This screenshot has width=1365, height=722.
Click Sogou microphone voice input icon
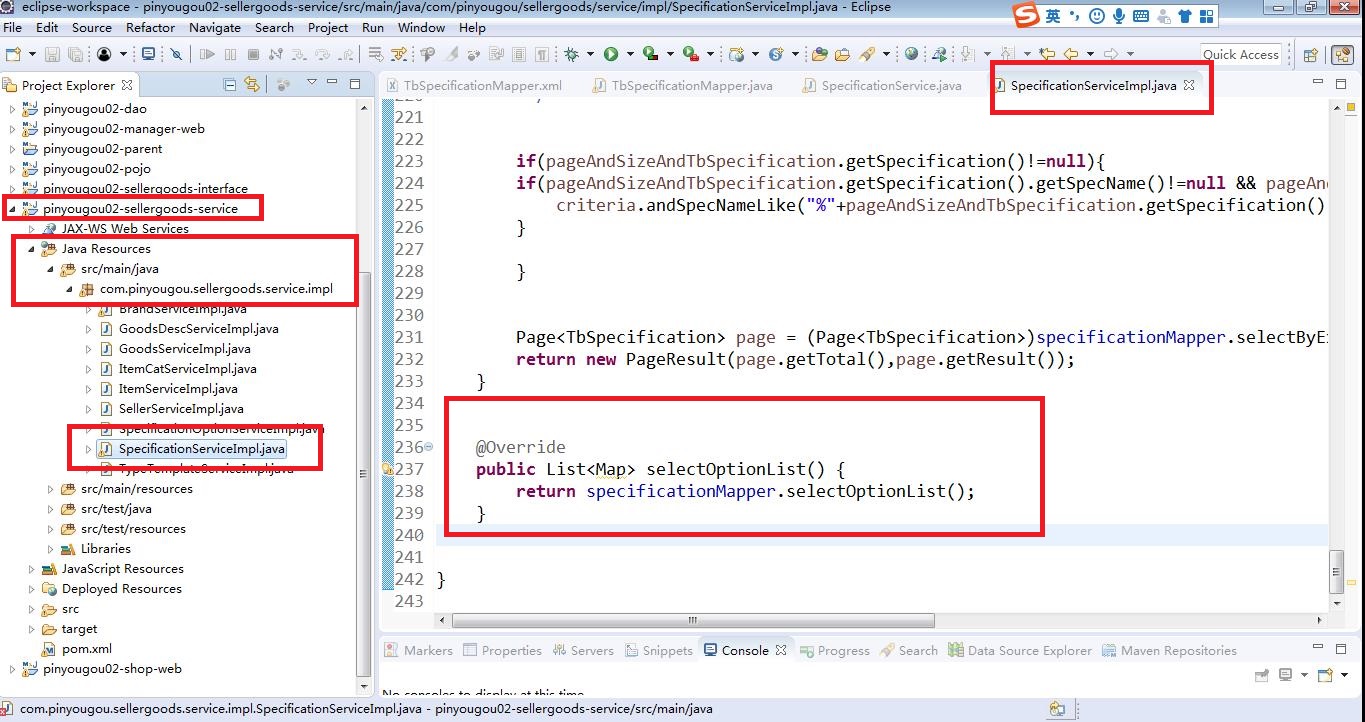pyautogui.click(x=1119, y=16)
